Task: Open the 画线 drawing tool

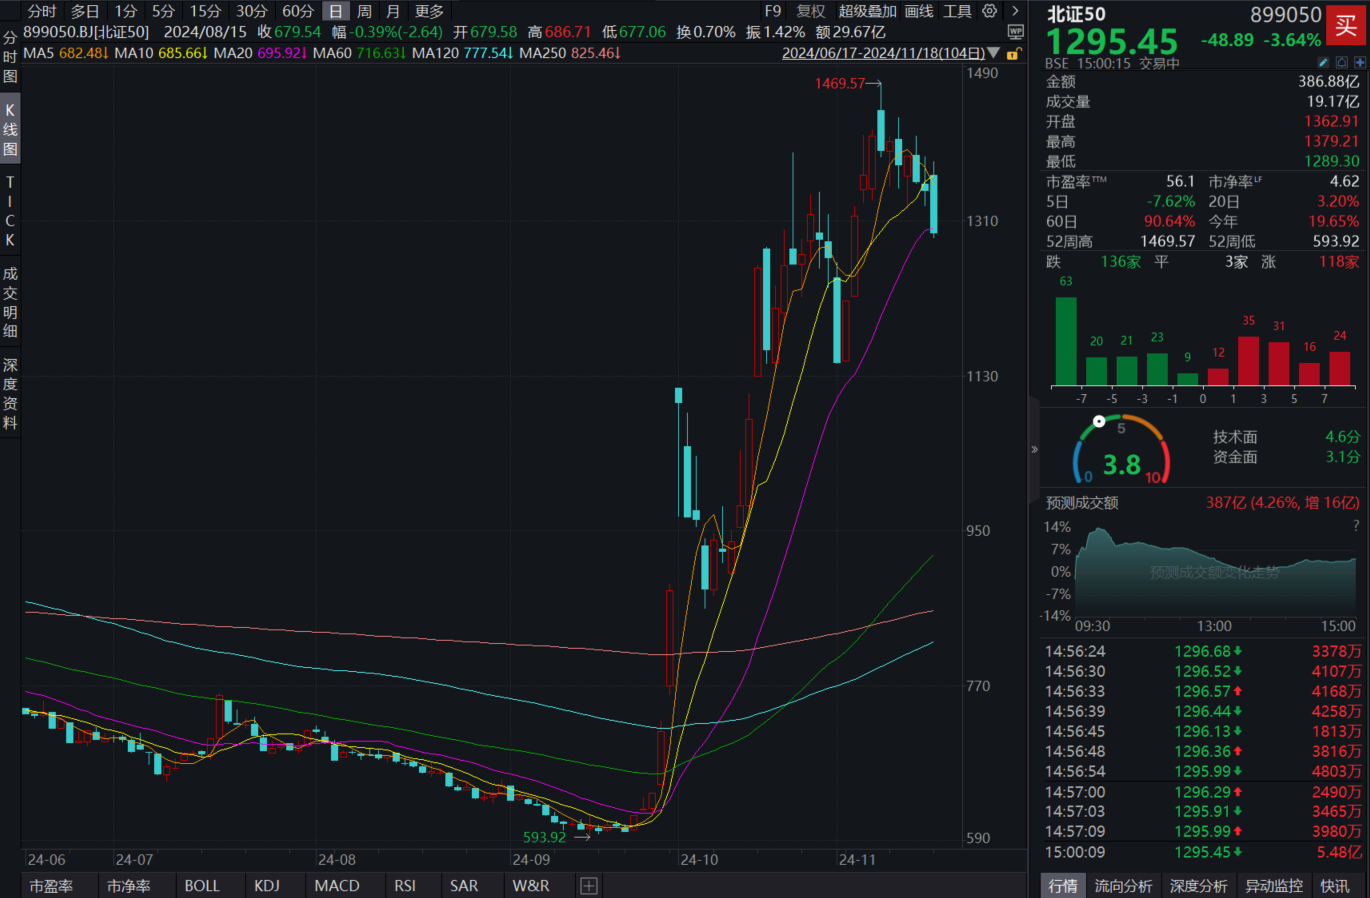Action: point(919,11)
